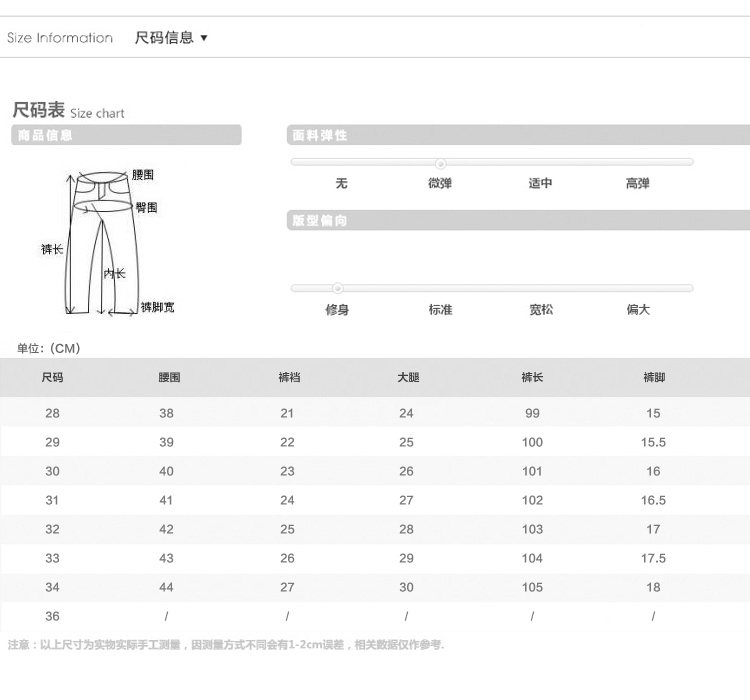Click the 裤长 column header
The height and width of the screenshot is (700, 750).
(532, 377)
